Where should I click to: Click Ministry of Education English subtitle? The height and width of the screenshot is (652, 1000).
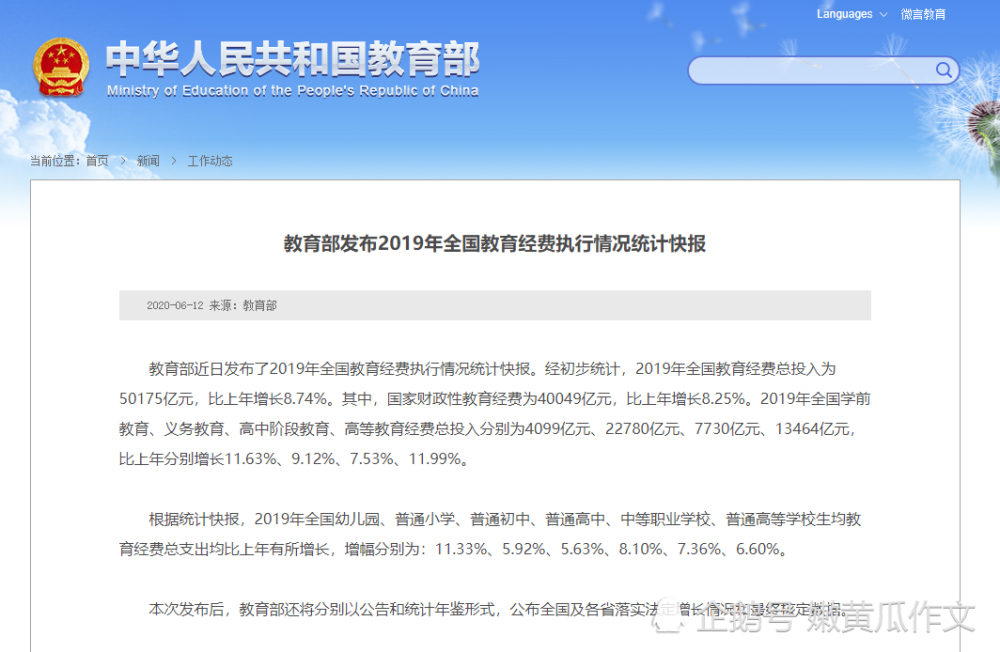click(x=293, y=91)
